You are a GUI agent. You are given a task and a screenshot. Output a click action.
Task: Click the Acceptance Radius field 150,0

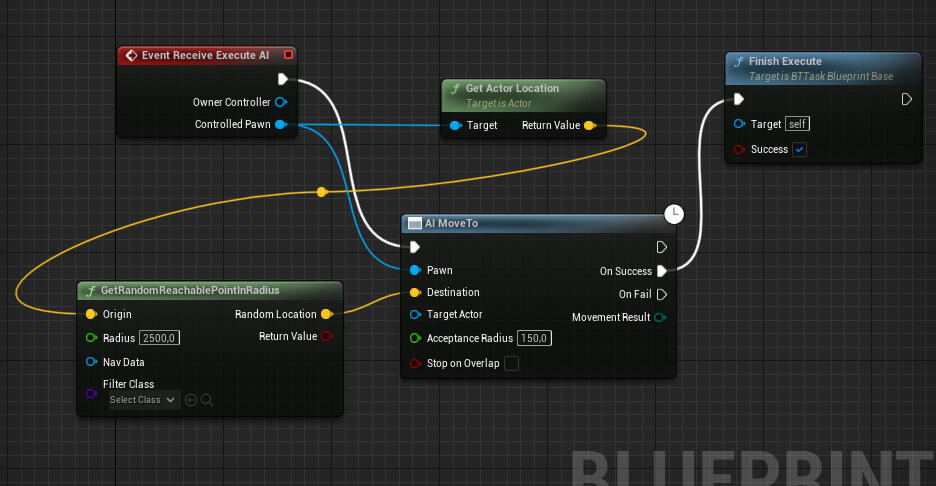click(x=534, y=339)
